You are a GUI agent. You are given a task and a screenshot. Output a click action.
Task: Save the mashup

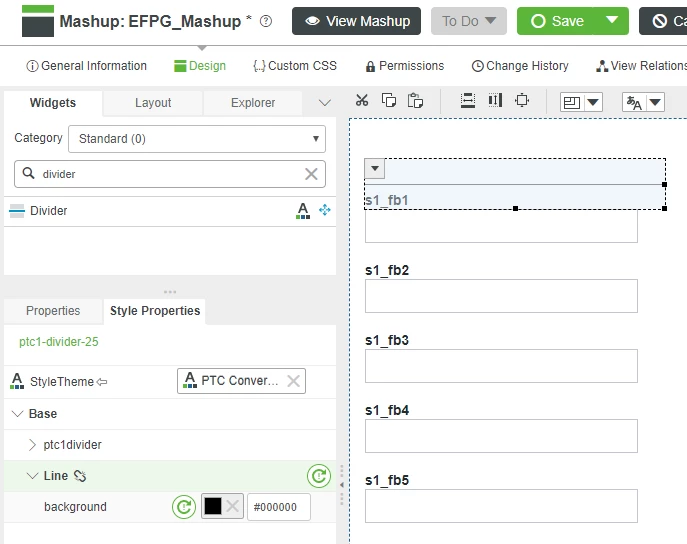pos(555,21)
